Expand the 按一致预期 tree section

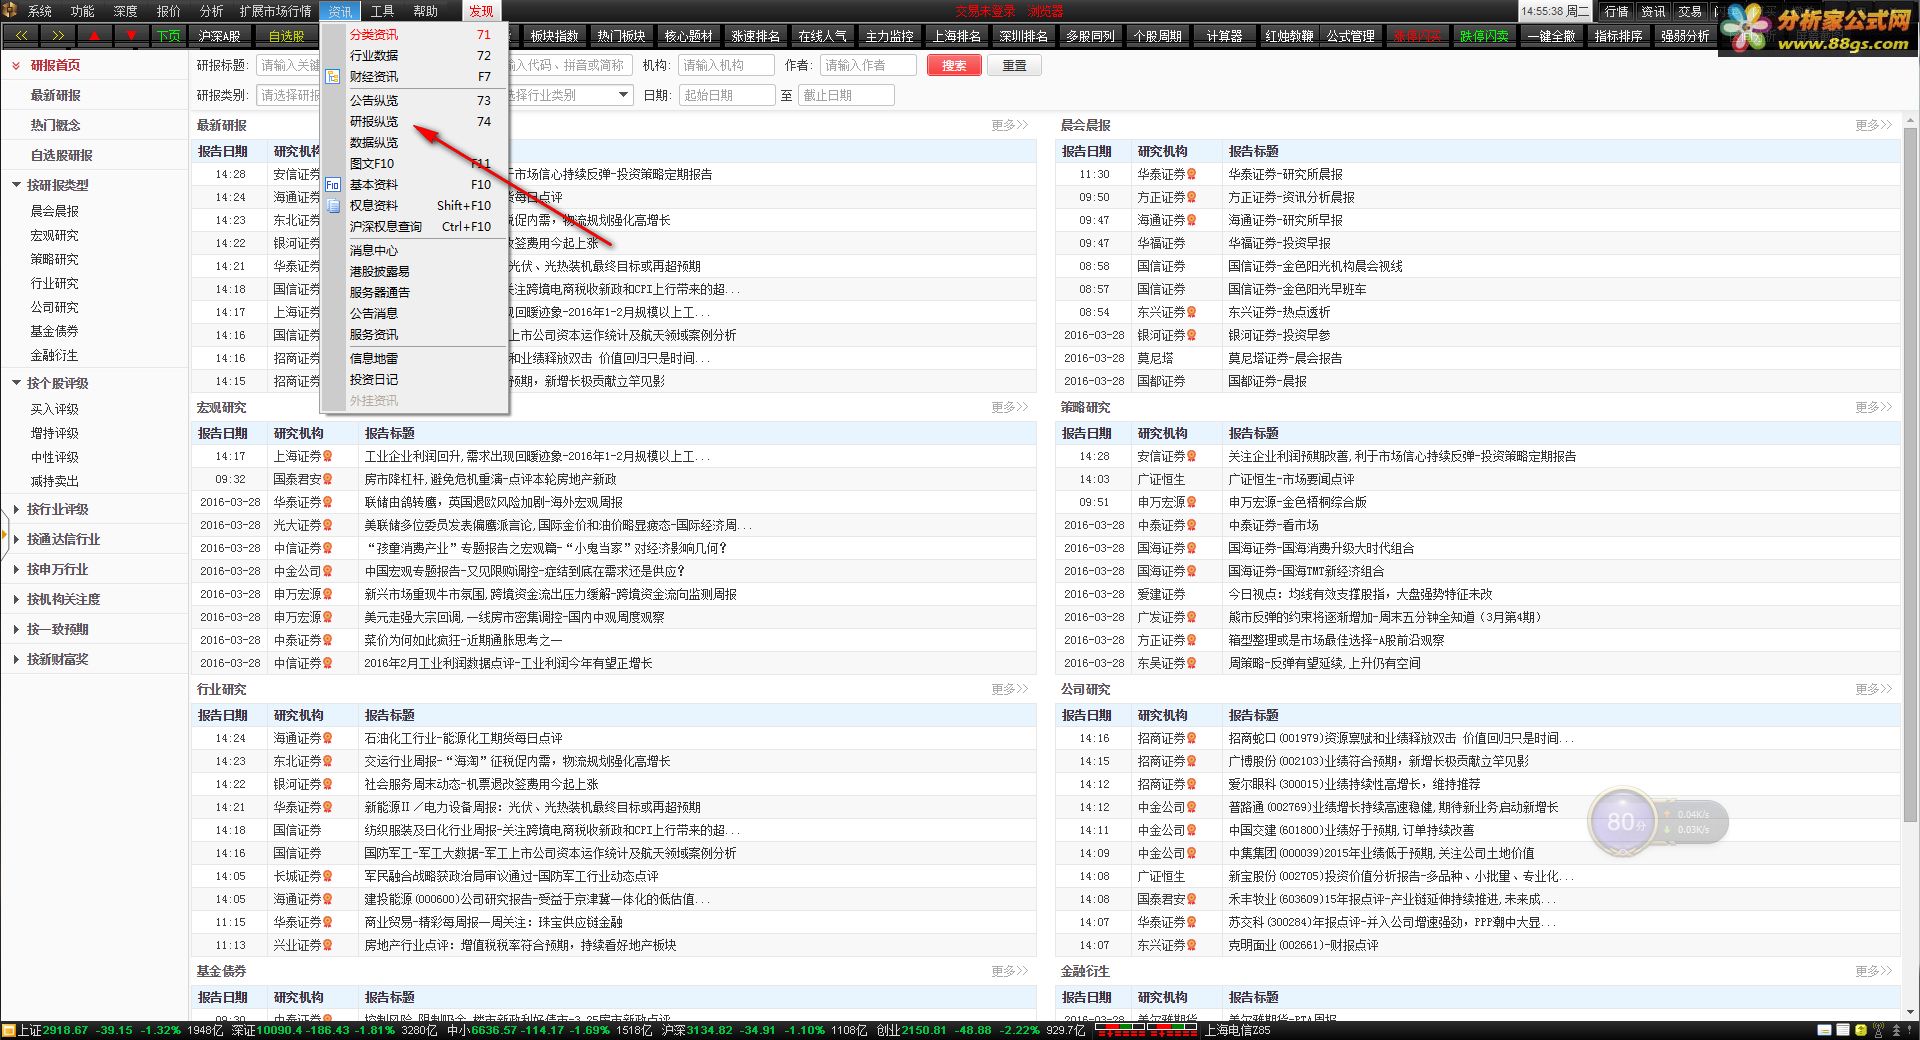pos(16,629)
